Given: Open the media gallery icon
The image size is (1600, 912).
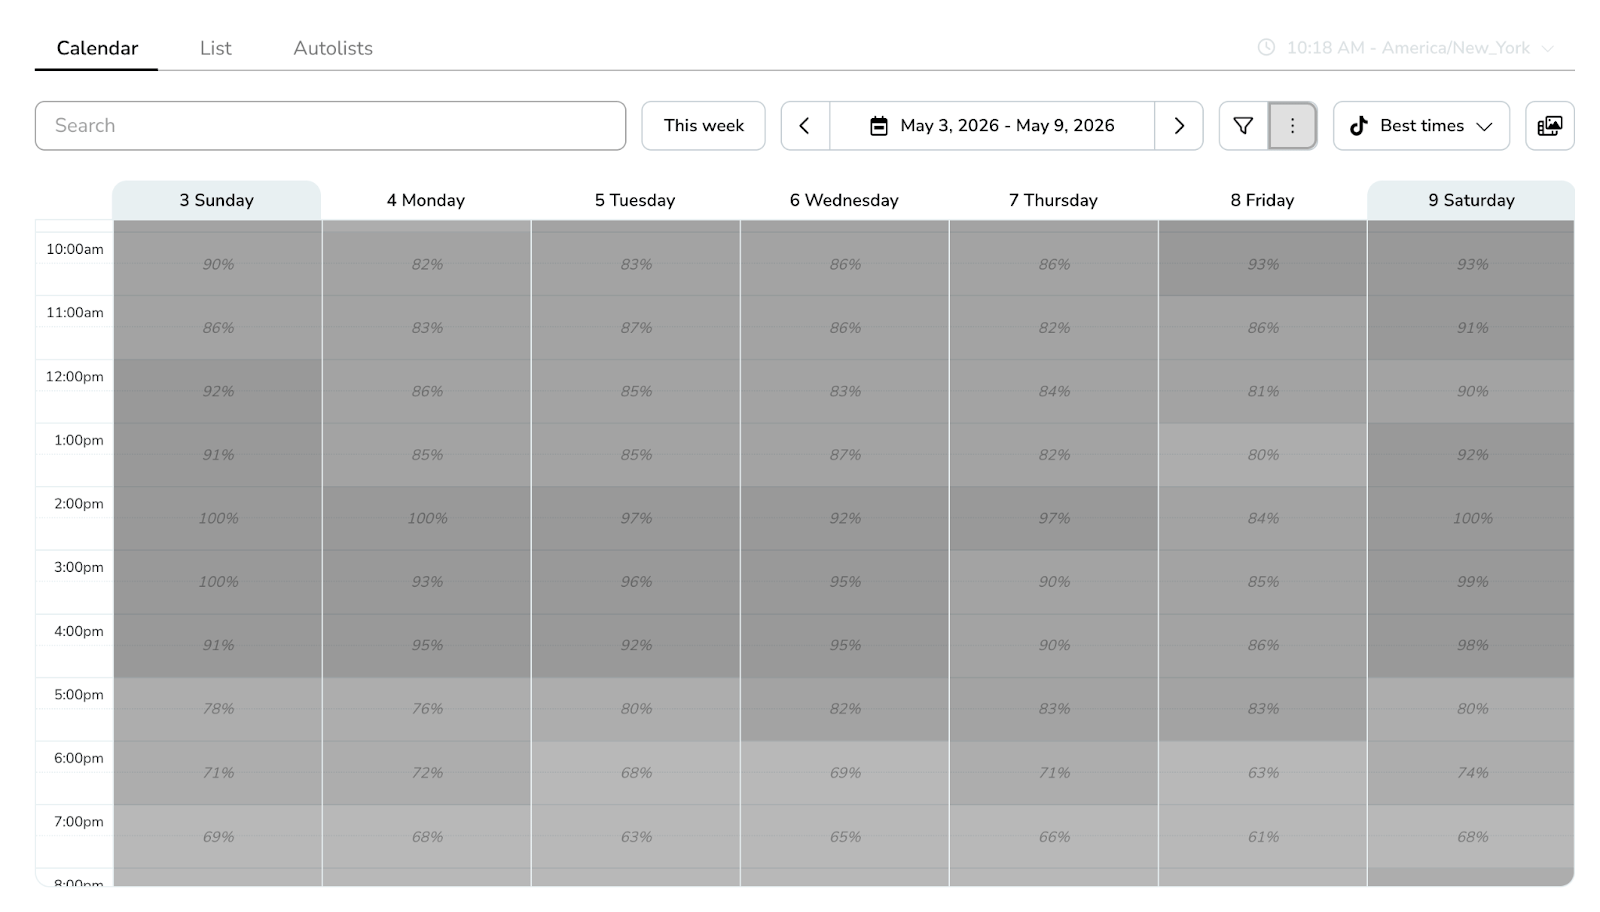Looking at the screenshot, I should pos(1549,126).
